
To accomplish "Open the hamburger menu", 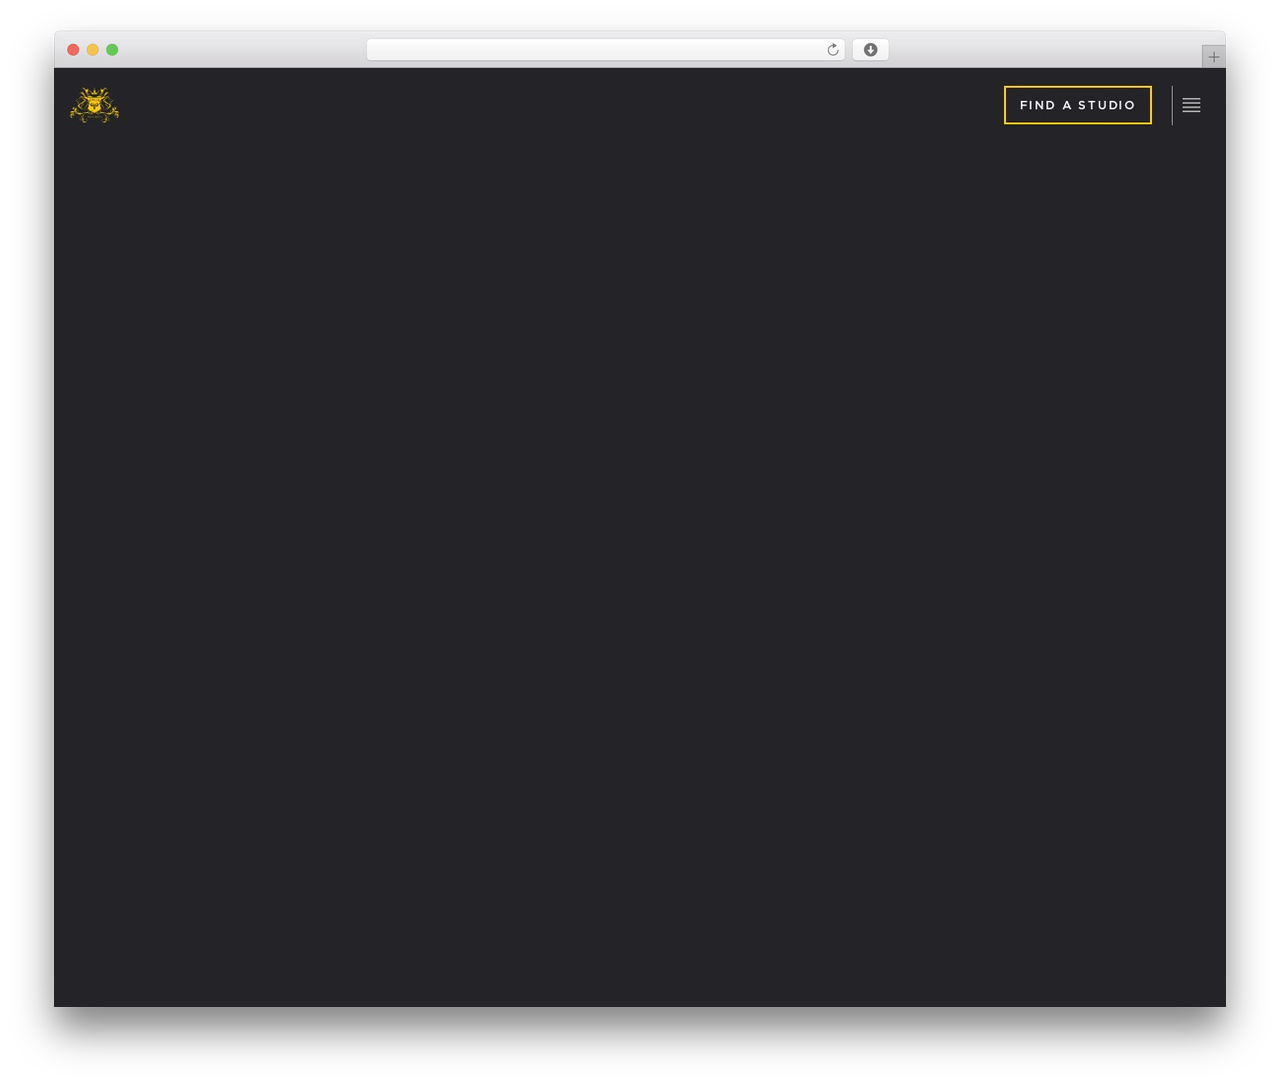I will coord(1191,105).
